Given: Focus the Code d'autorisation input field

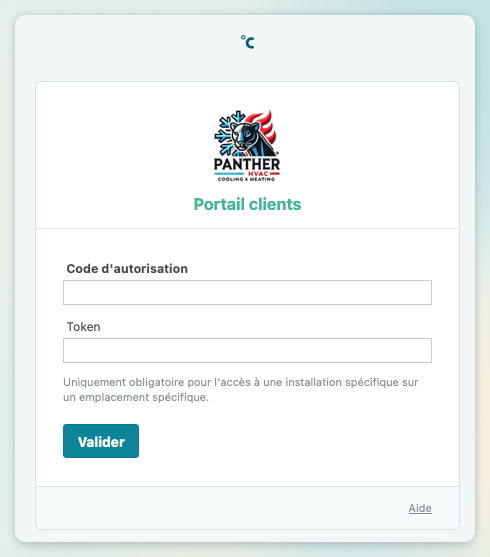Looking at the screenshot, I should (x=247, y=292).
